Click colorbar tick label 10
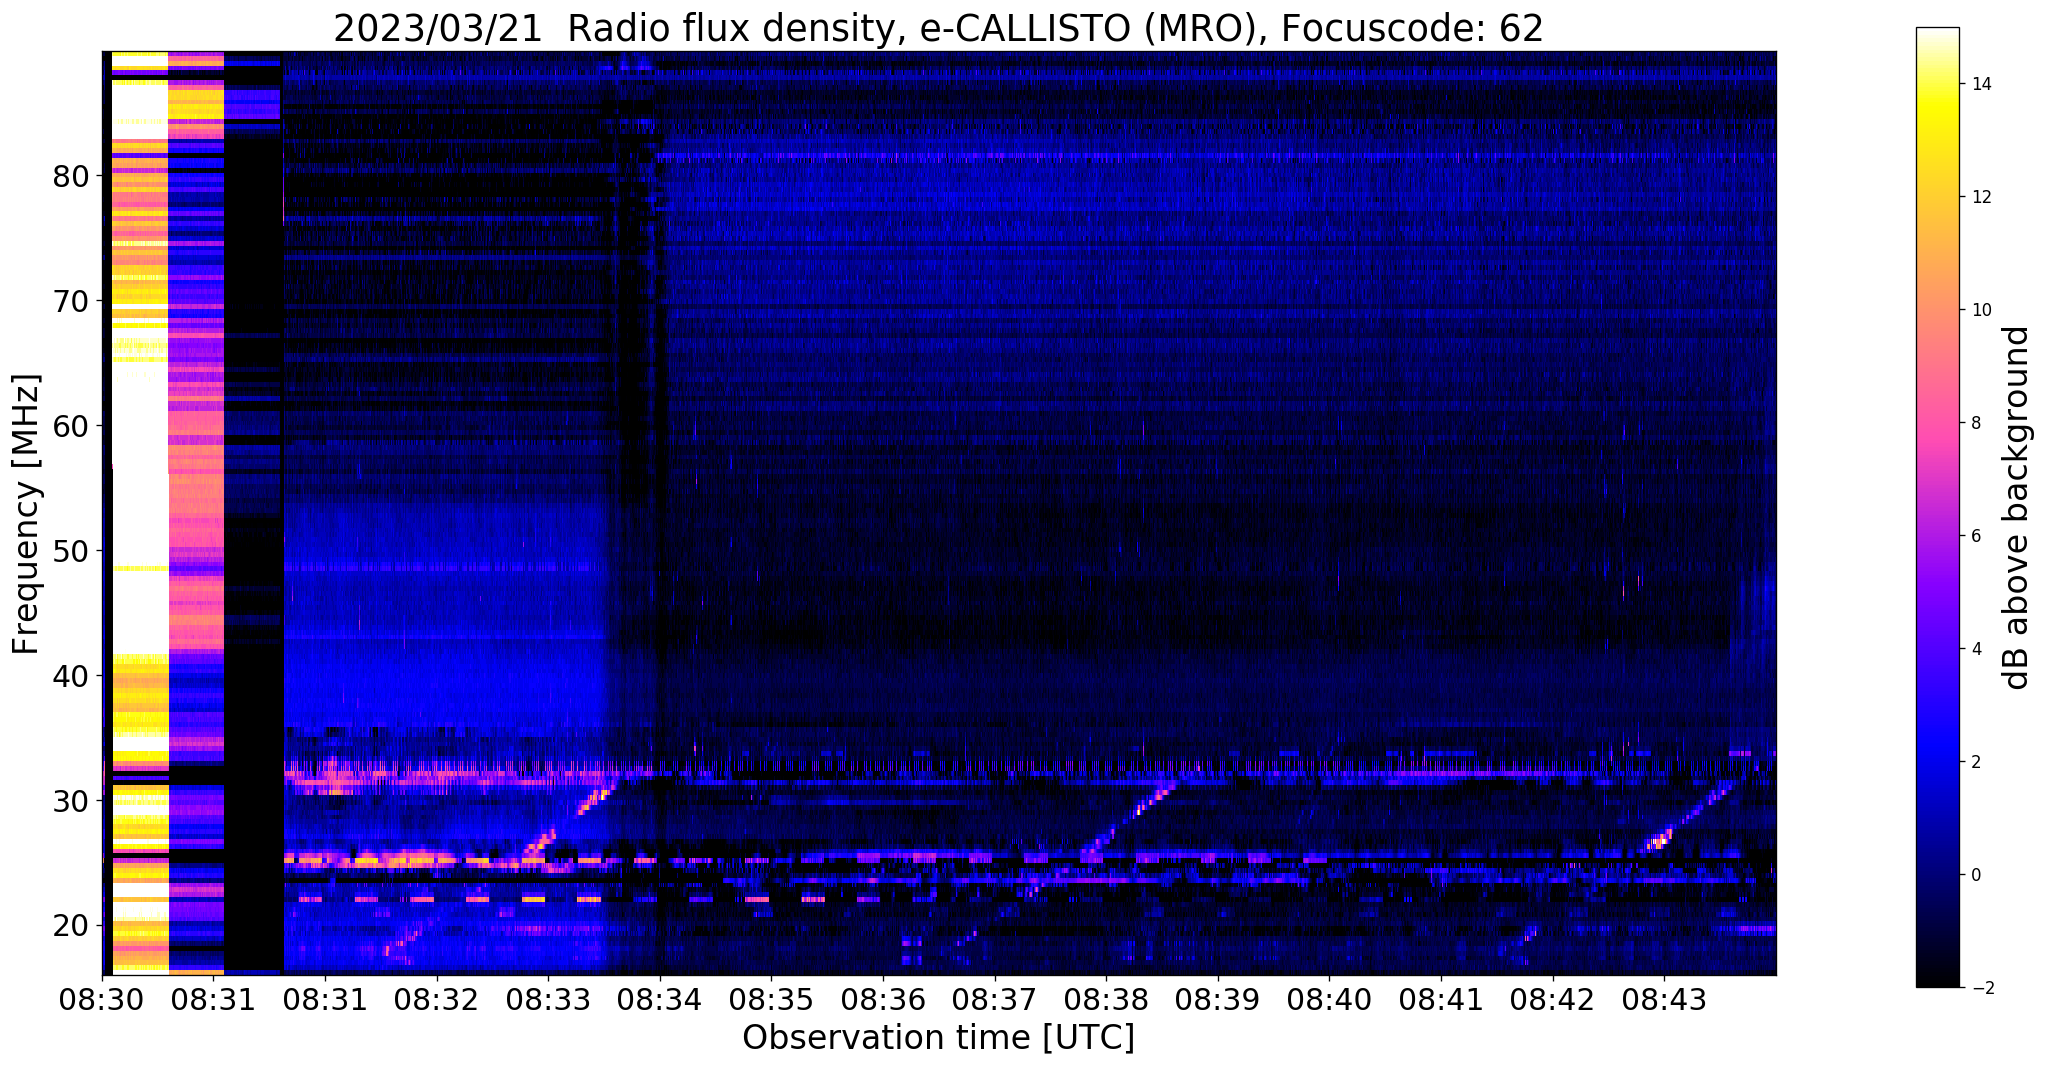 coord(1980,310)
